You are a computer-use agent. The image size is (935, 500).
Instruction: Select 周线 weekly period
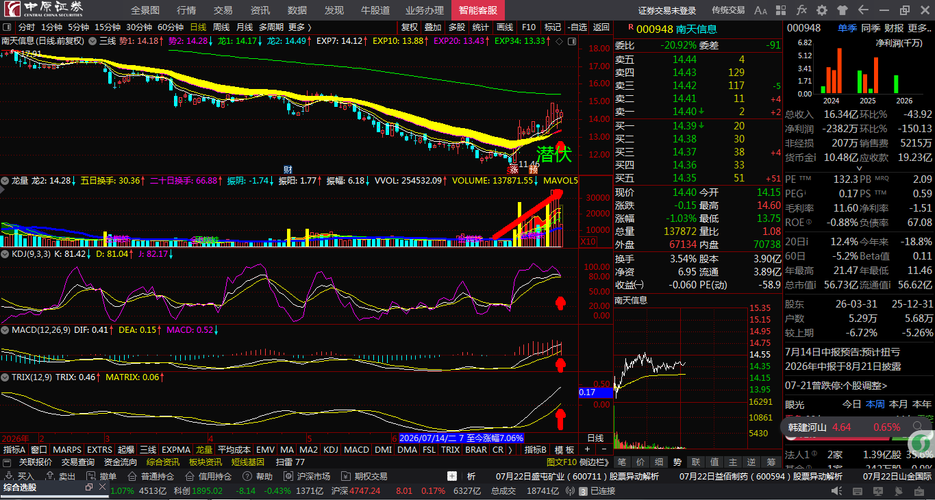221,27
